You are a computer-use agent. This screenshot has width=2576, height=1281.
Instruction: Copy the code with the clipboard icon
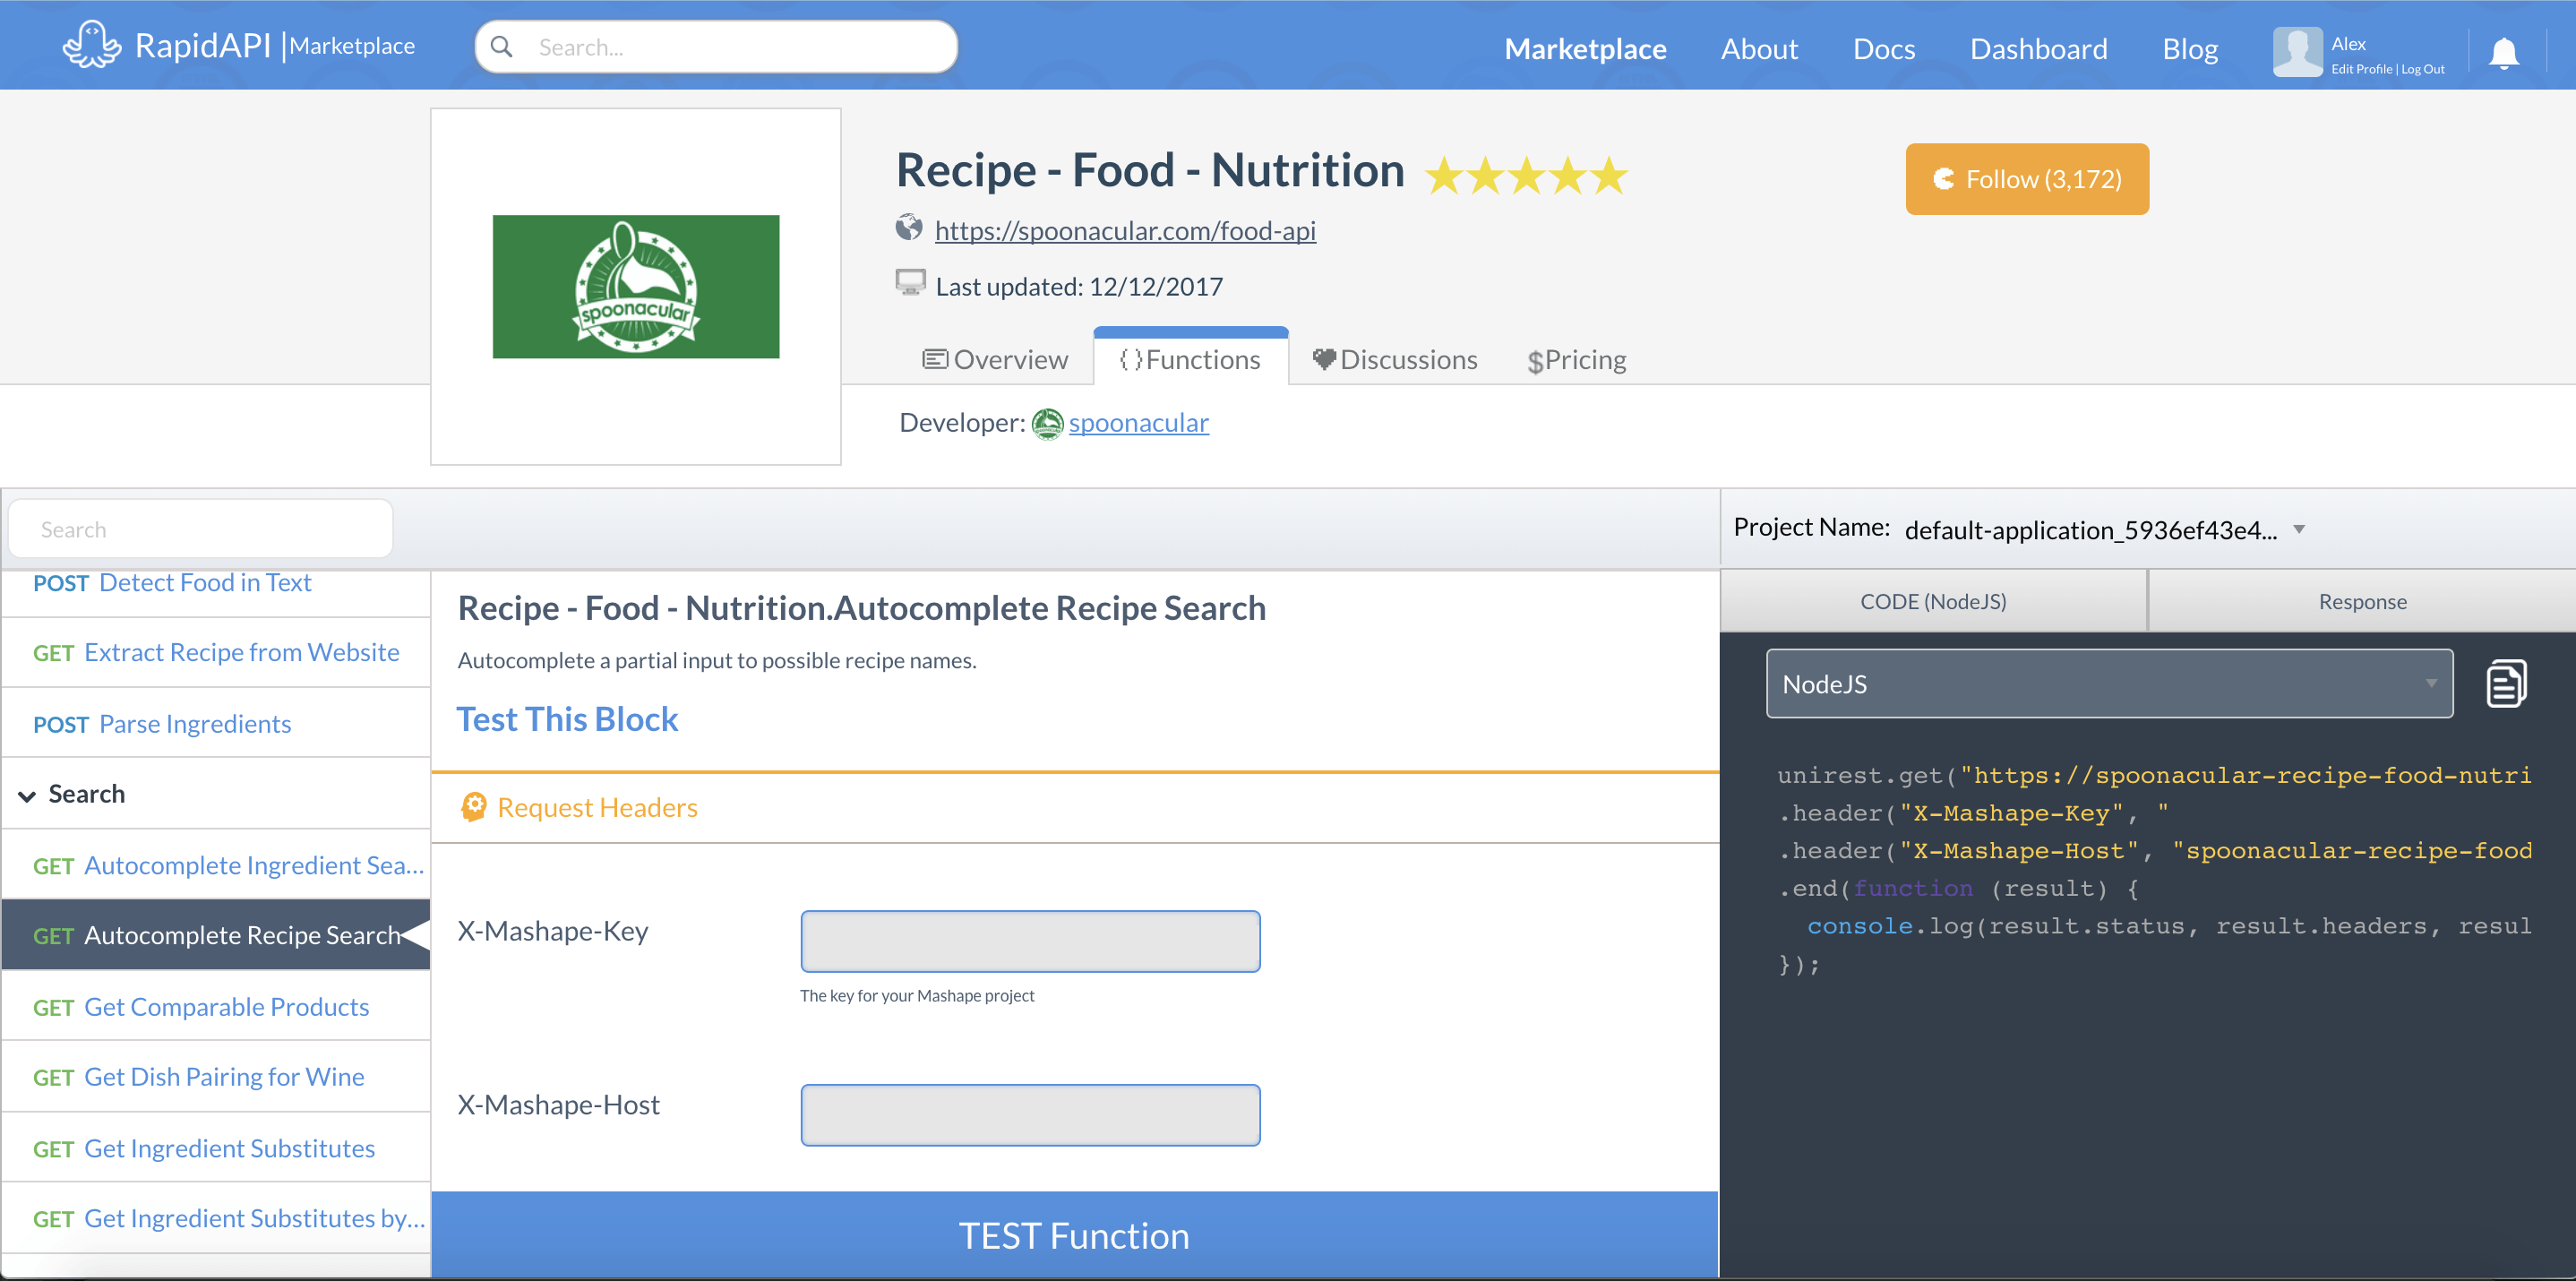coord(2506,684)
